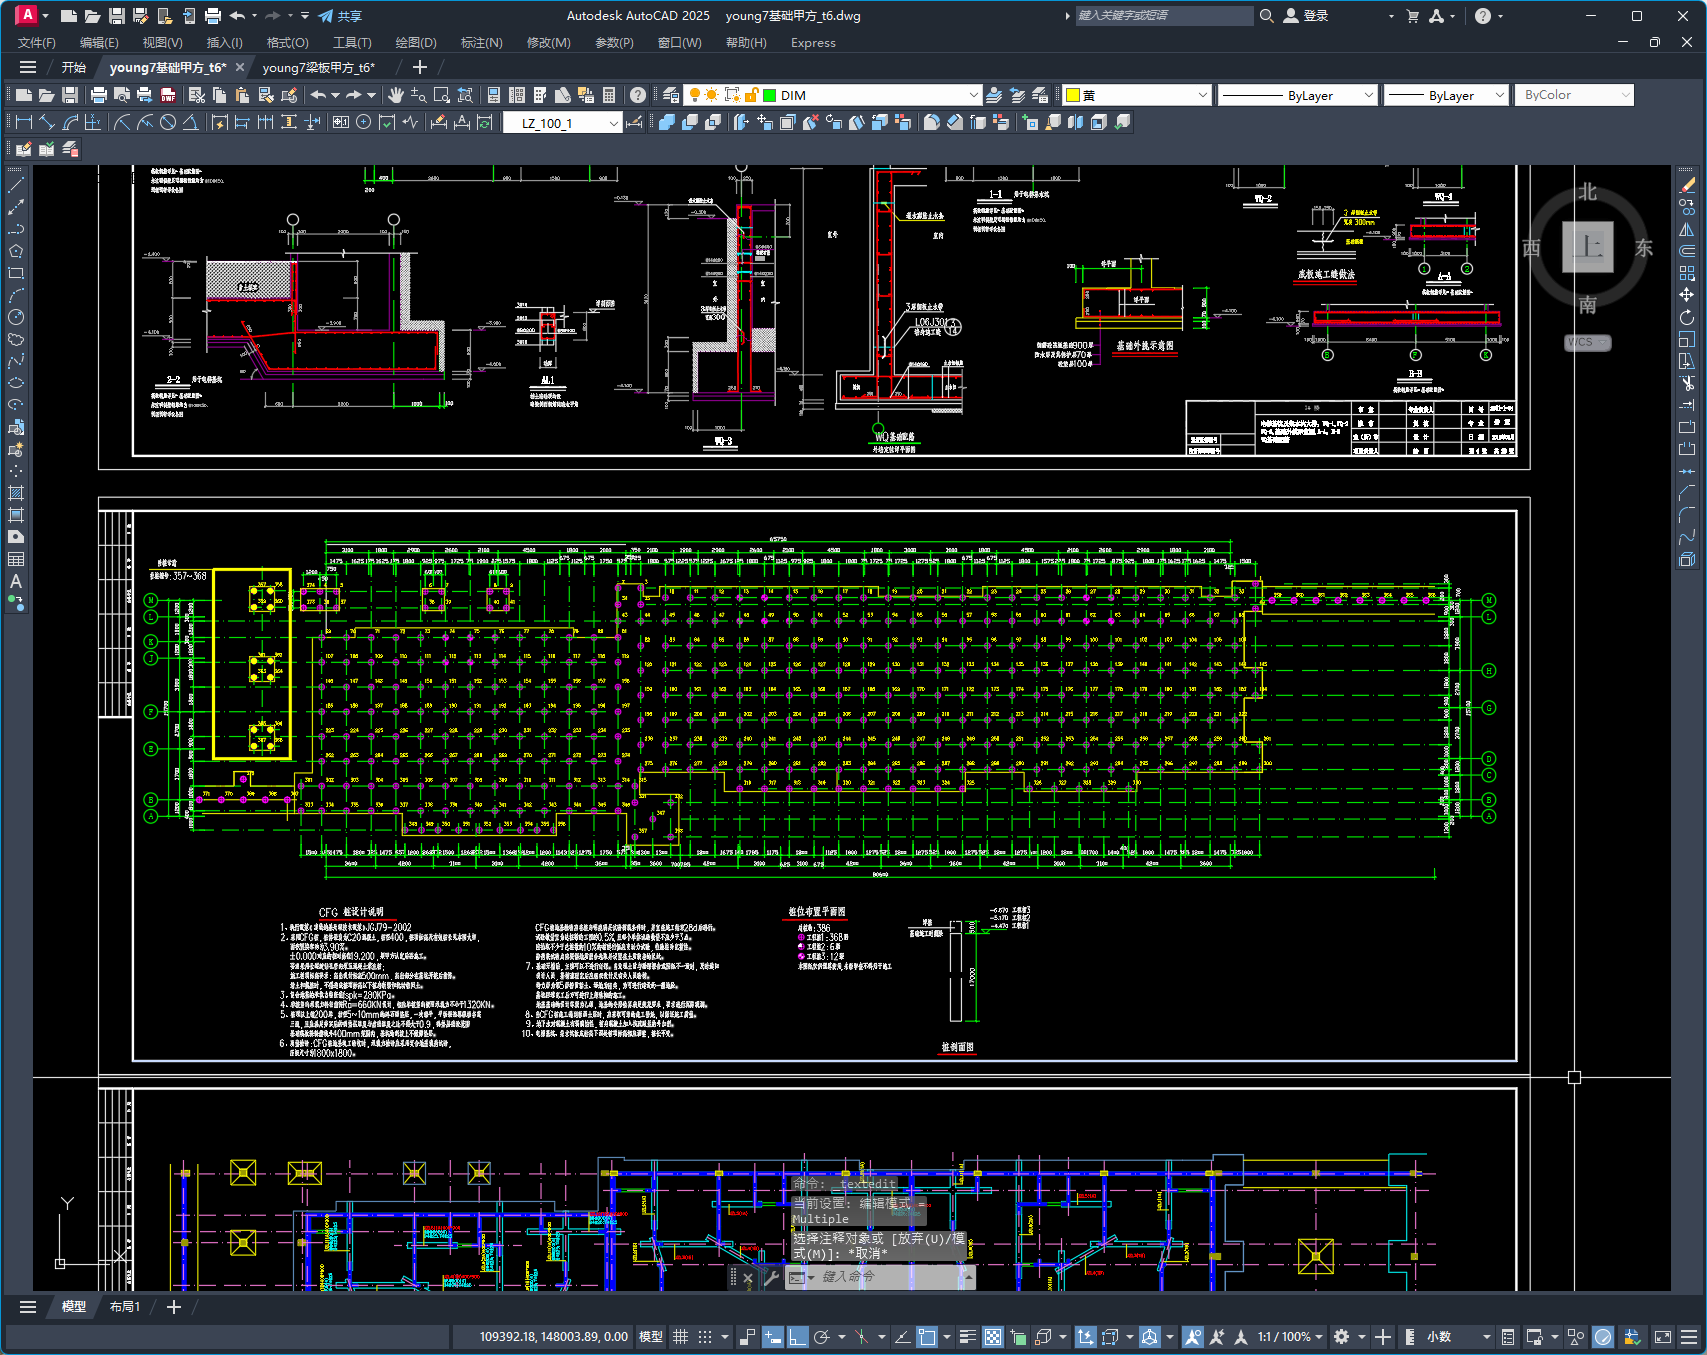Image resolution: width=1707 pixels, height=1355 pixels.
Task: Open the Properties palette icon
Action: (x=494, y=95)
